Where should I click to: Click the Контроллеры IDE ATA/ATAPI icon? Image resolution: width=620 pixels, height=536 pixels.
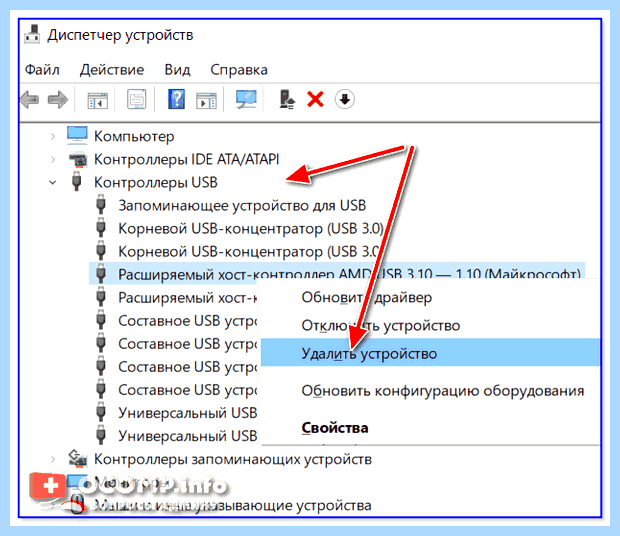(78, 159)
